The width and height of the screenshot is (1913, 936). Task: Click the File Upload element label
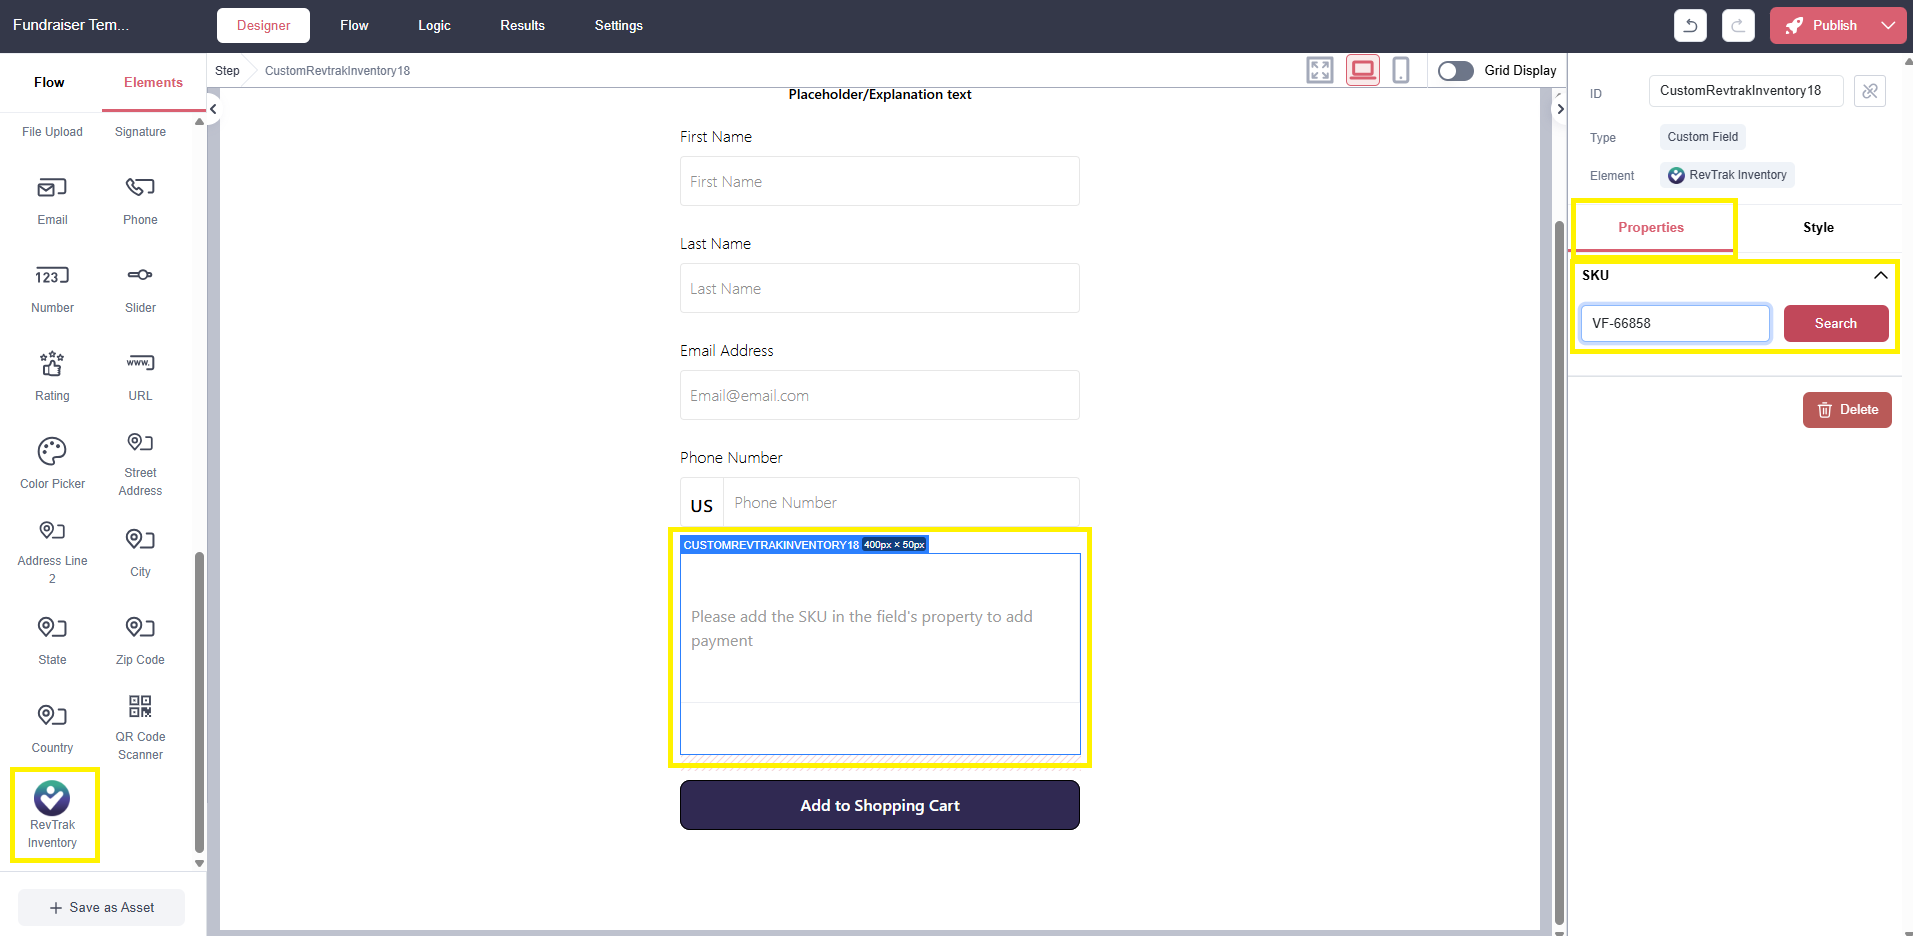(x=52, y=132)
